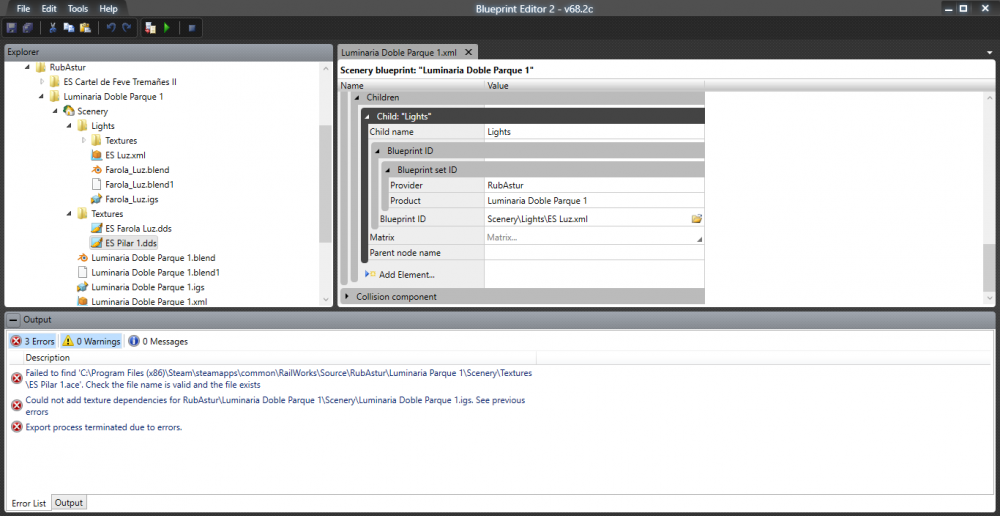Switch to the Output tab
The image size is (1000, 516).
69,503
